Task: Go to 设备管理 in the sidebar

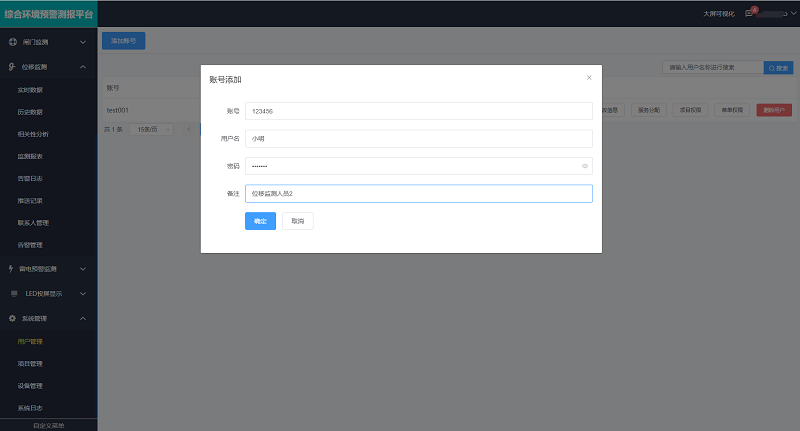Action: [31, 386]
